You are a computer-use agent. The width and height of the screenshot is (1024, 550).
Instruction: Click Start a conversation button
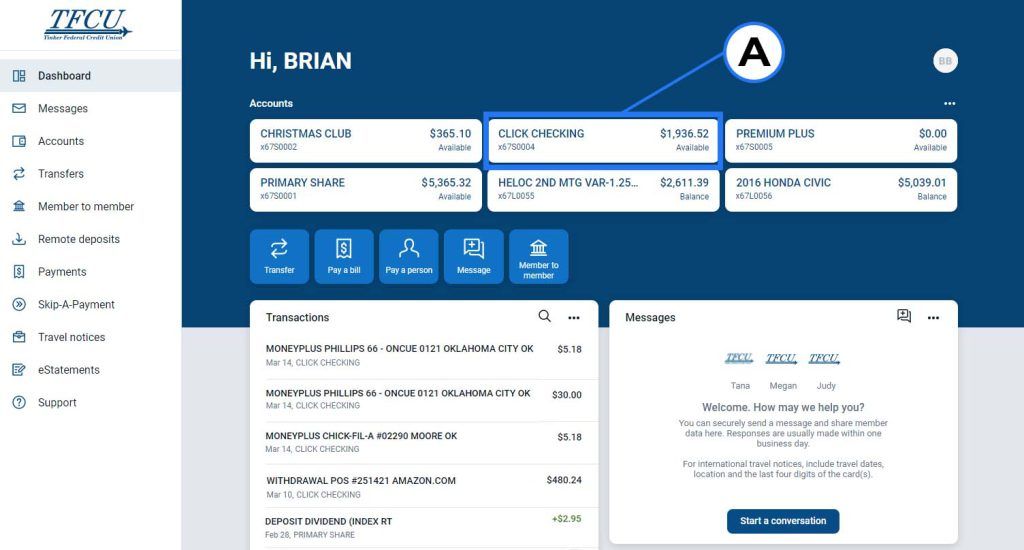[x=783, y=521]
